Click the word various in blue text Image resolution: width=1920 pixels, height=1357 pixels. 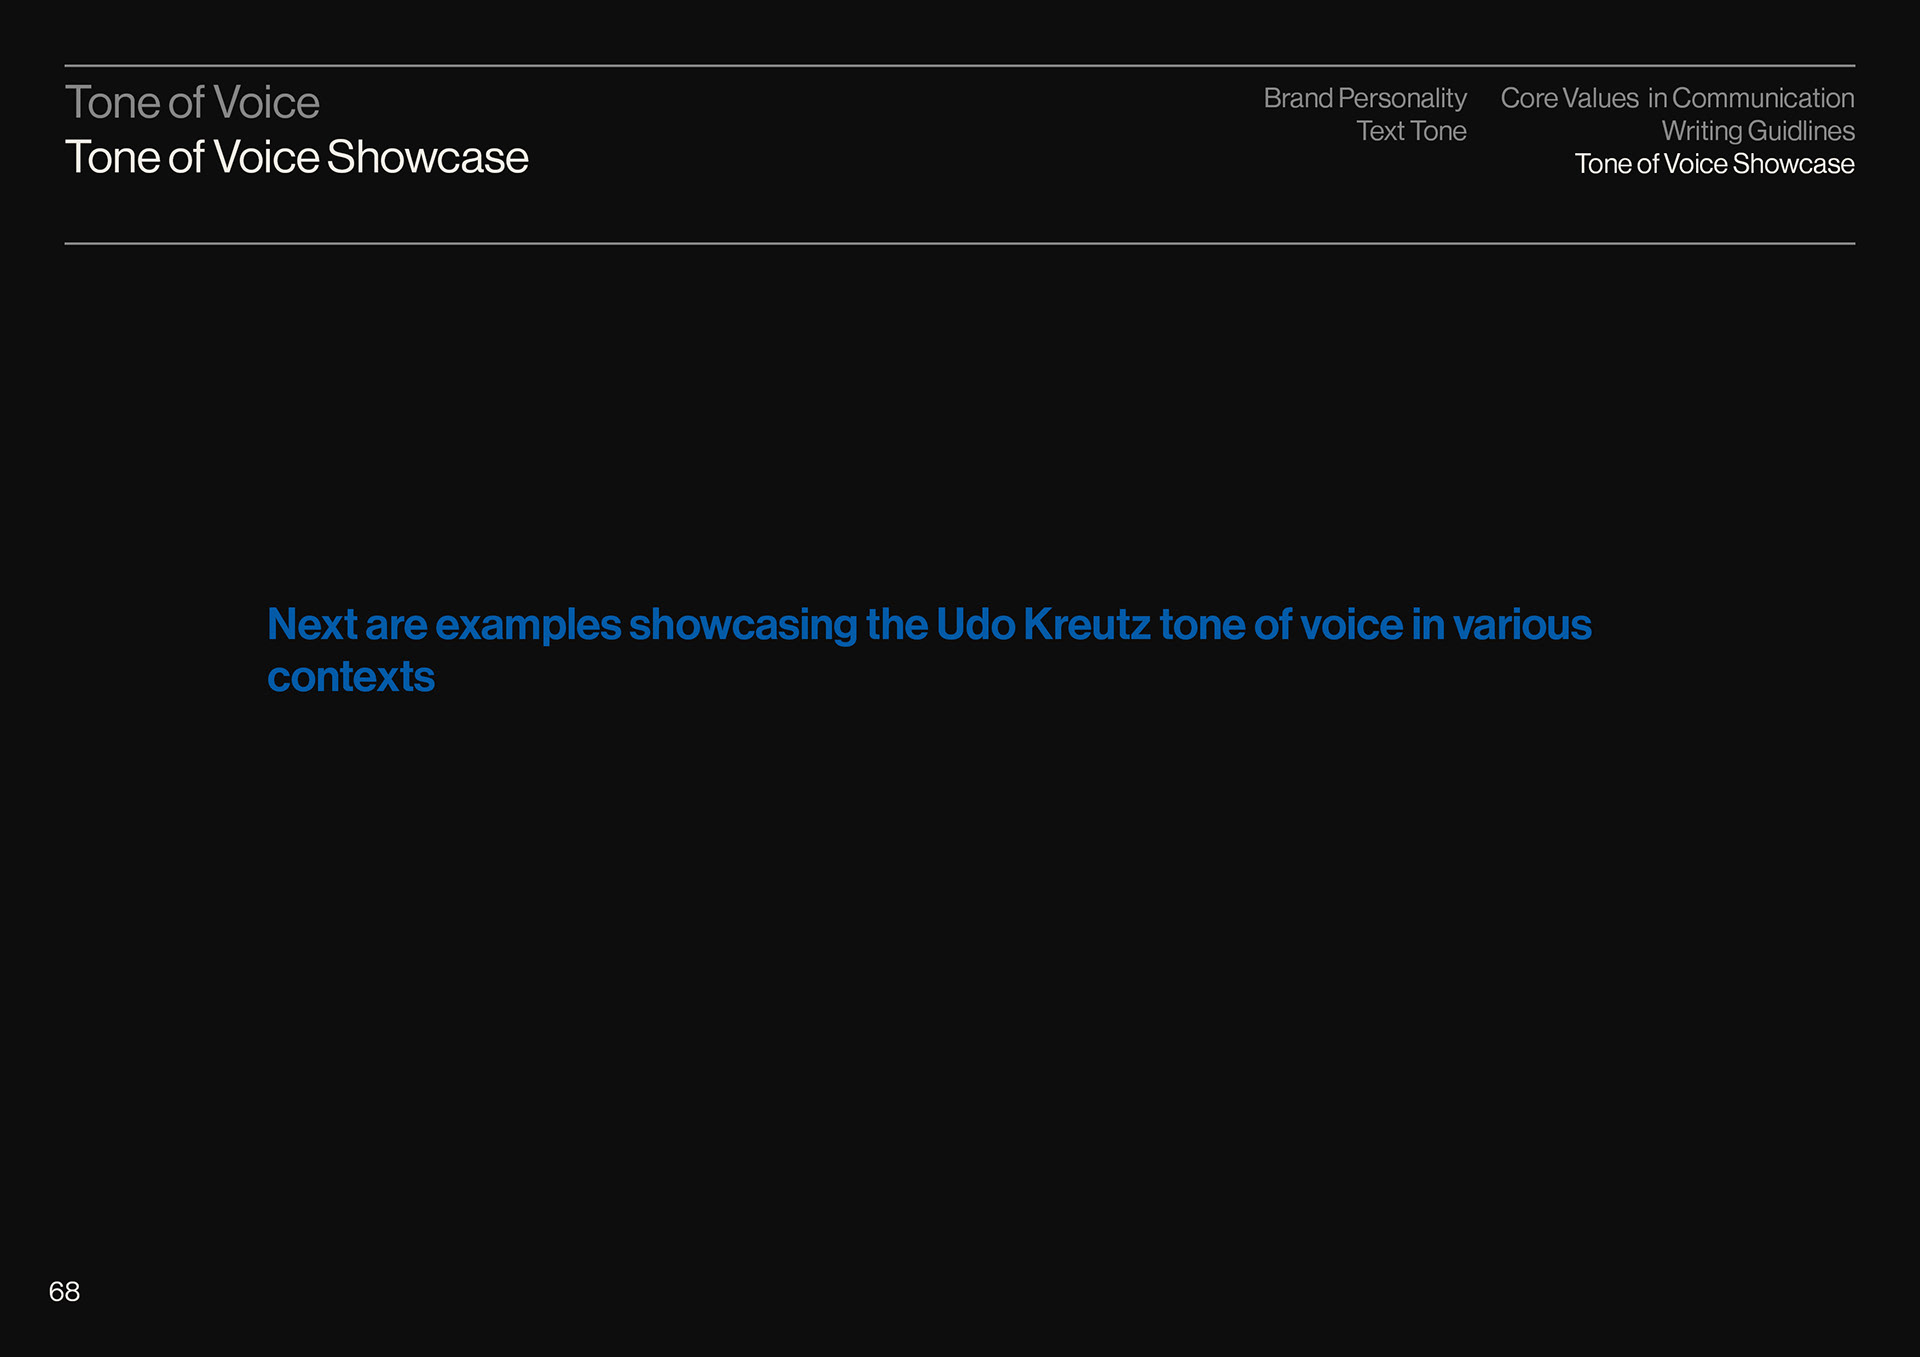pyautogui.click(x=1521, y=625)
